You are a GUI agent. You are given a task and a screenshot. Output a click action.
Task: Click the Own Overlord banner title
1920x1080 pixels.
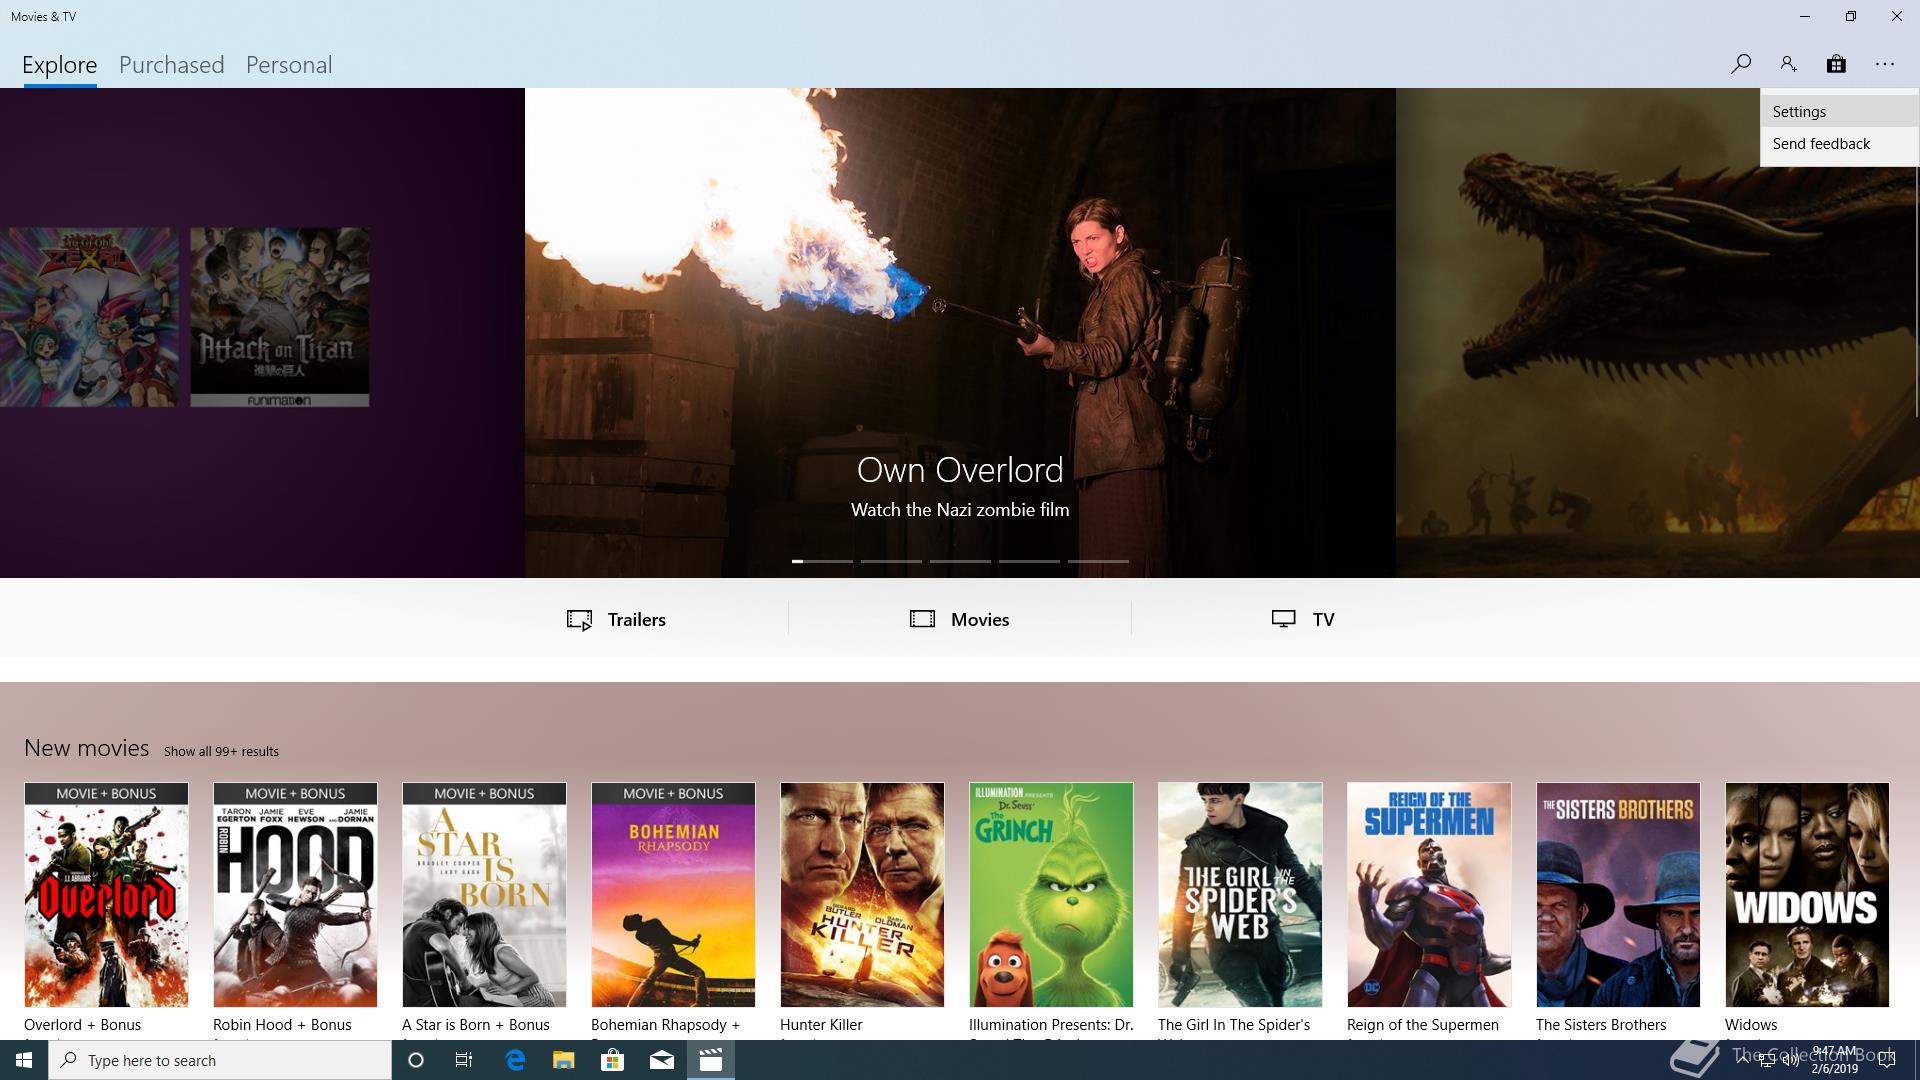coord(960,469)
